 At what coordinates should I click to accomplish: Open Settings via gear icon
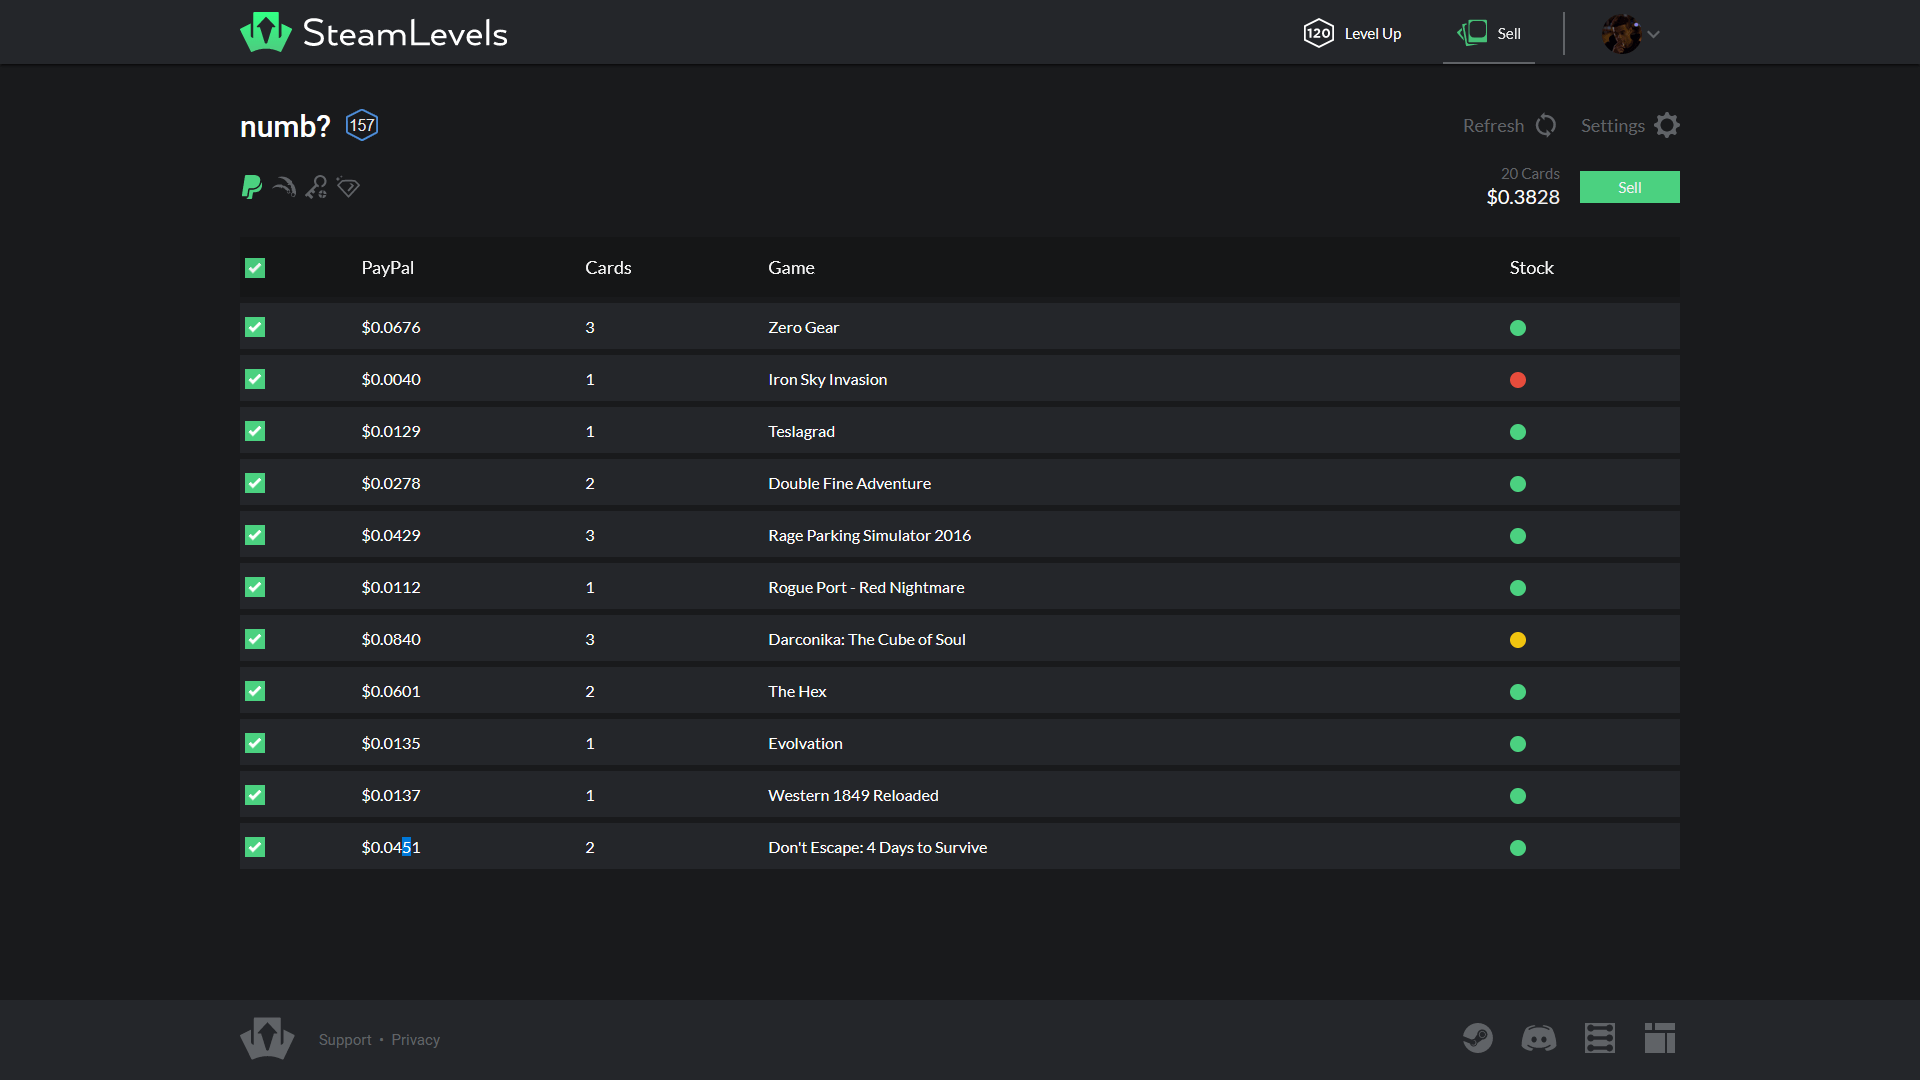click(x=1667, y=125)
